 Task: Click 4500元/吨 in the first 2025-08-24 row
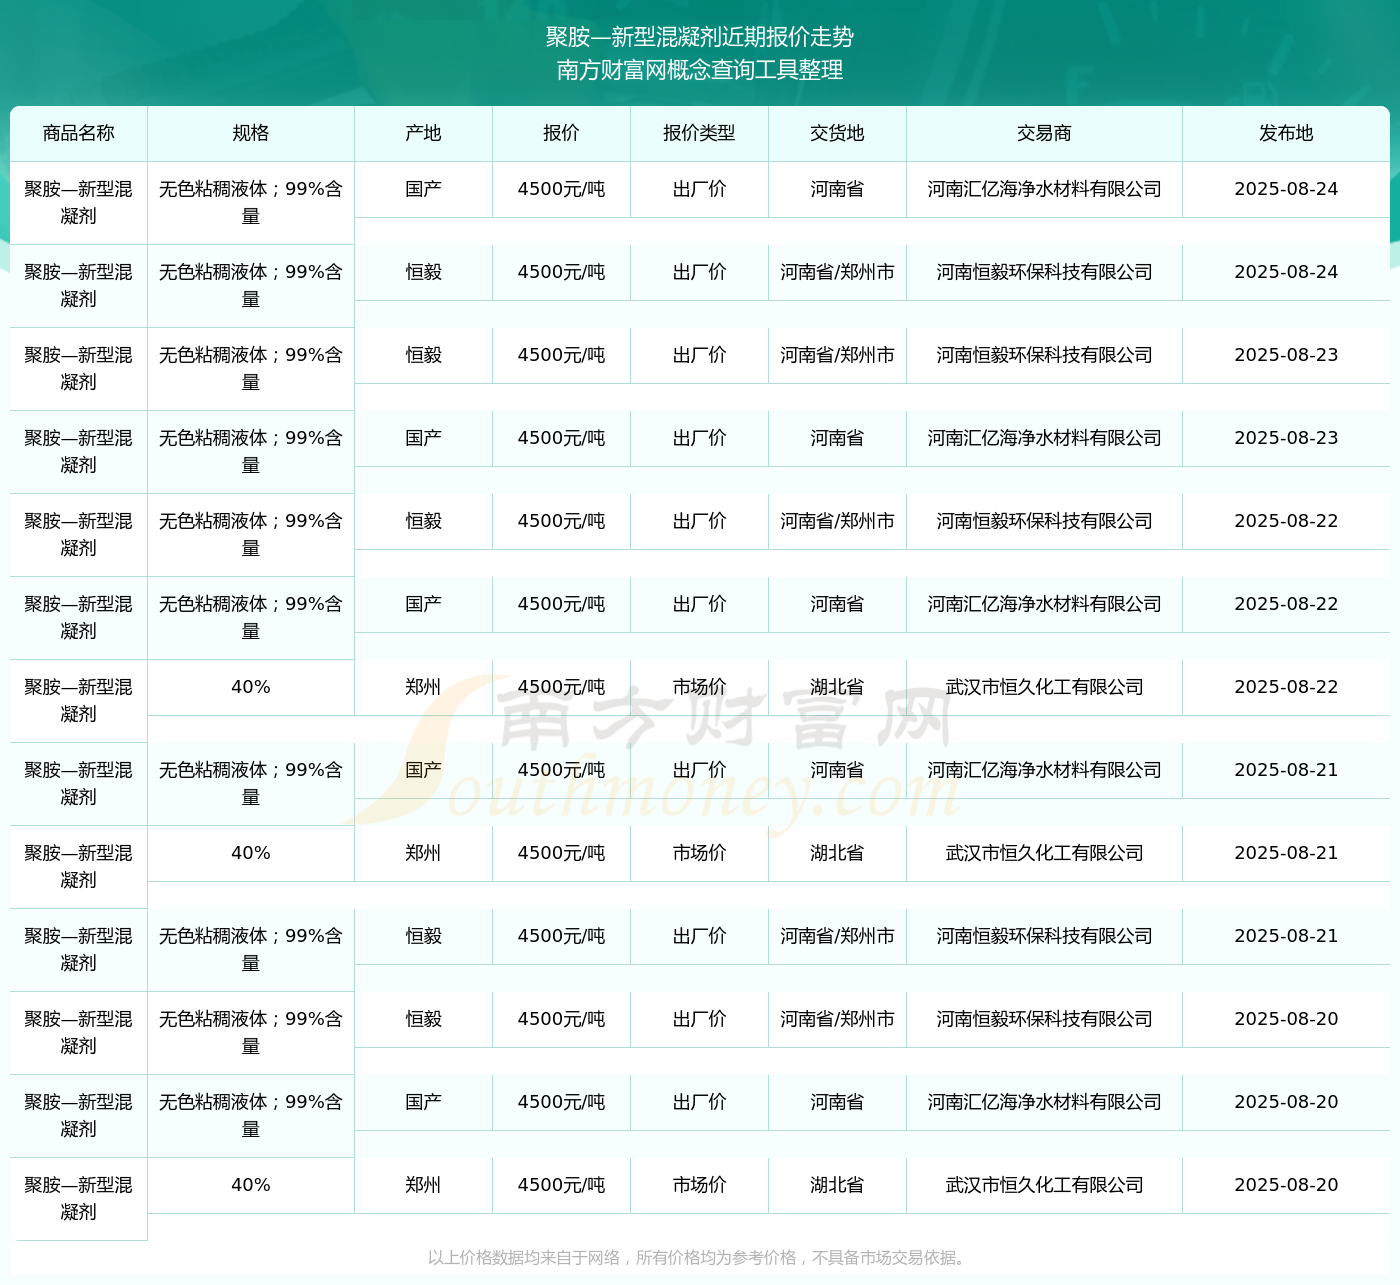(x=561, y=189)
